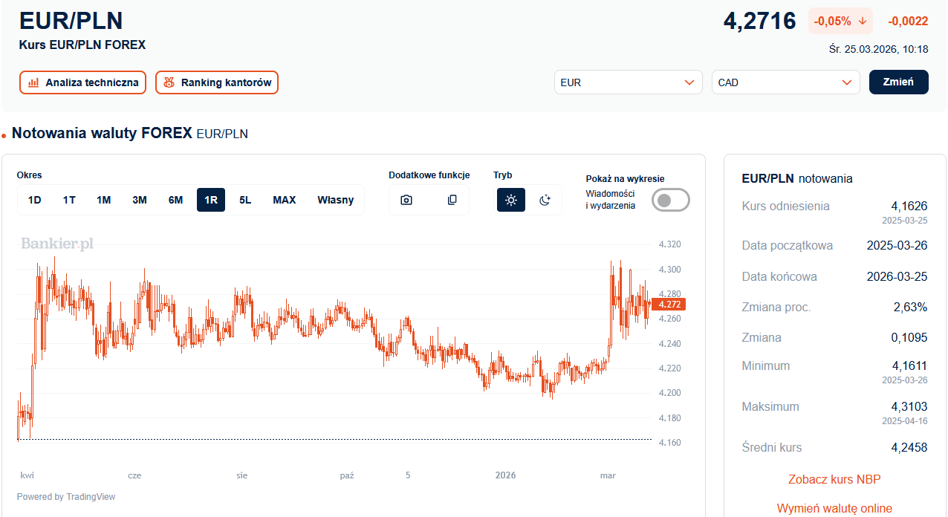Click the 4.160 price axis label
Image resolution: width=948 pixels, height=517 pixels.
[670, 443]
